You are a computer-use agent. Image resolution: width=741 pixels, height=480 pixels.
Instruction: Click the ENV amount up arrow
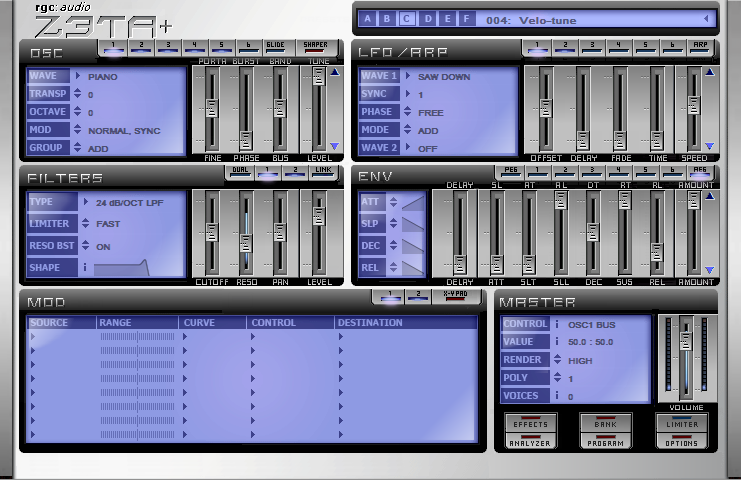point(710,196)
